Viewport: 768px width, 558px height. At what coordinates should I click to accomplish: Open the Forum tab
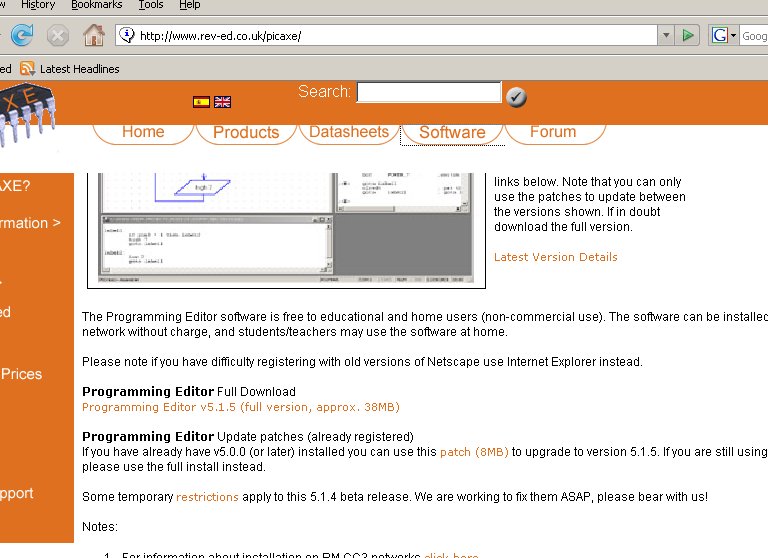click(553, 132)
